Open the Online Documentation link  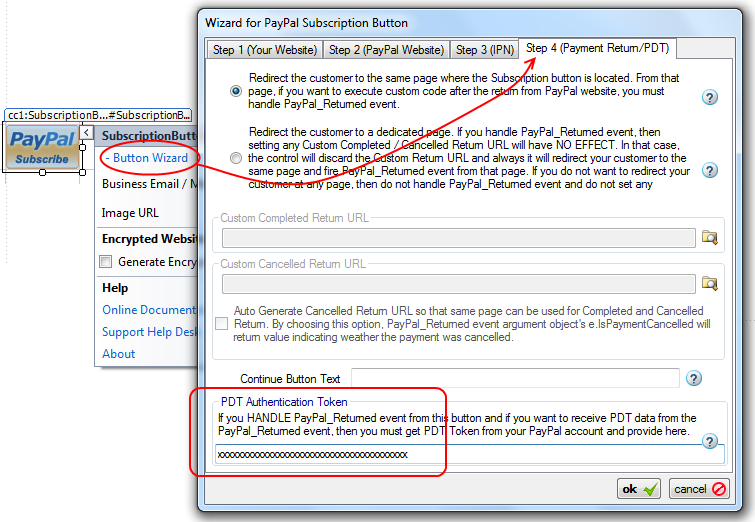click(150, 310)
